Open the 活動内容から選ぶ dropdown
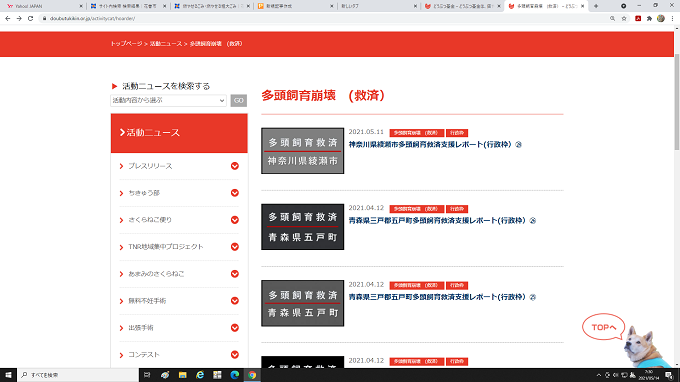The width and height of the screenshot is (680, 382). [168, 100]
